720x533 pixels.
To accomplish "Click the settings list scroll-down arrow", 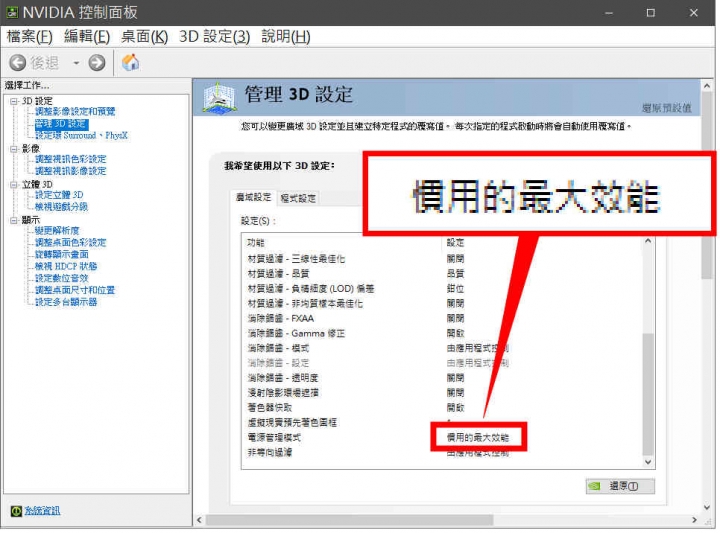I will pos(648,462).
